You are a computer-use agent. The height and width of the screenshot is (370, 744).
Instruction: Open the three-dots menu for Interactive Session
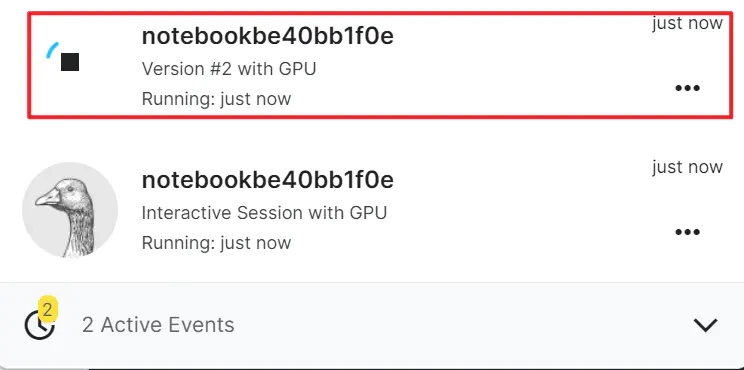coord(688,232)
